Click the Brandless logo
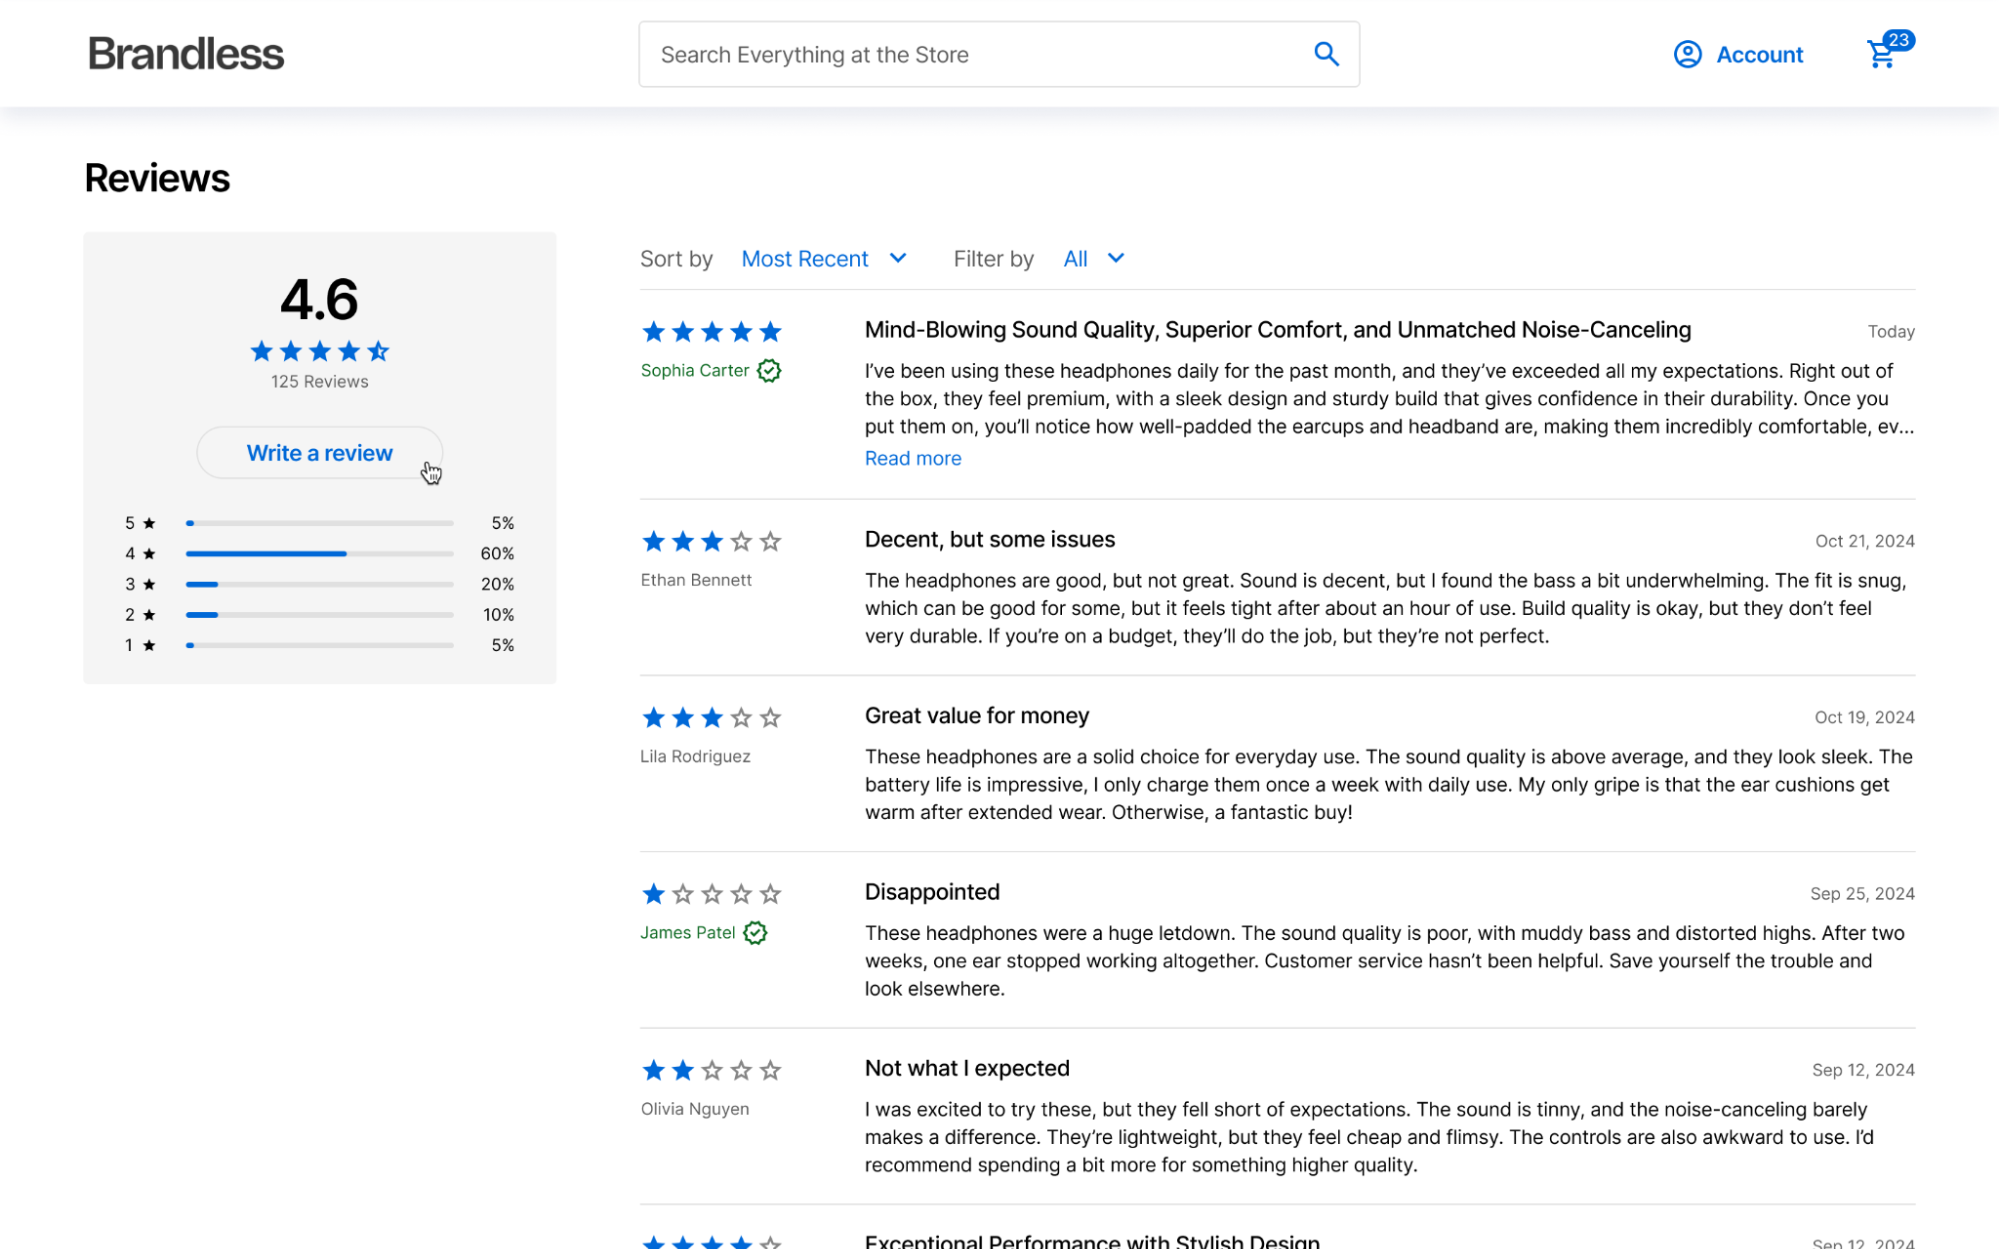Viewport: 1999px width, 1250px height. [x=186, y=54]
